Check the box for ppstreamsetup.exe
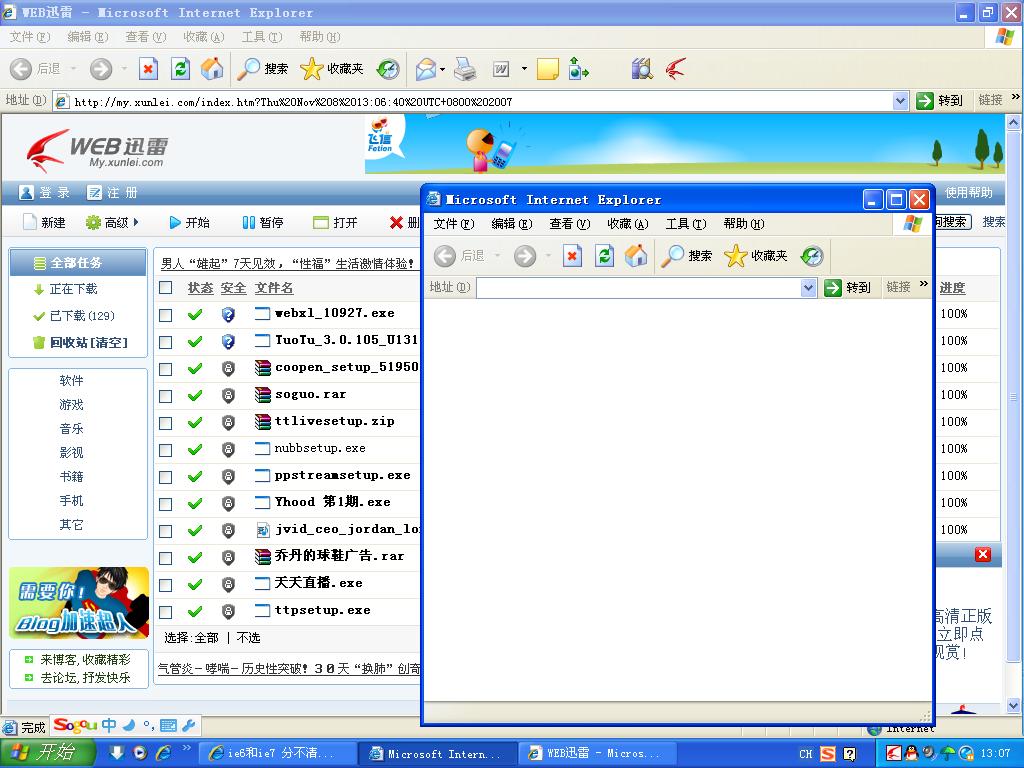Viewport: 1024px width, 768px height. coord(166,477)
